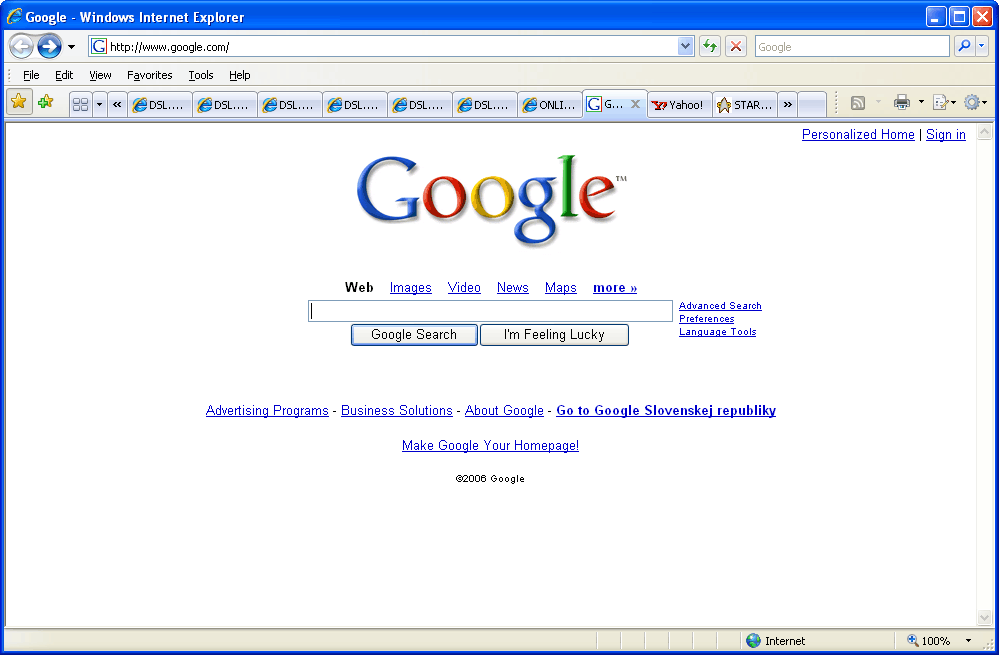Click the Internet security zone in status bar

[x=775, y=640]
